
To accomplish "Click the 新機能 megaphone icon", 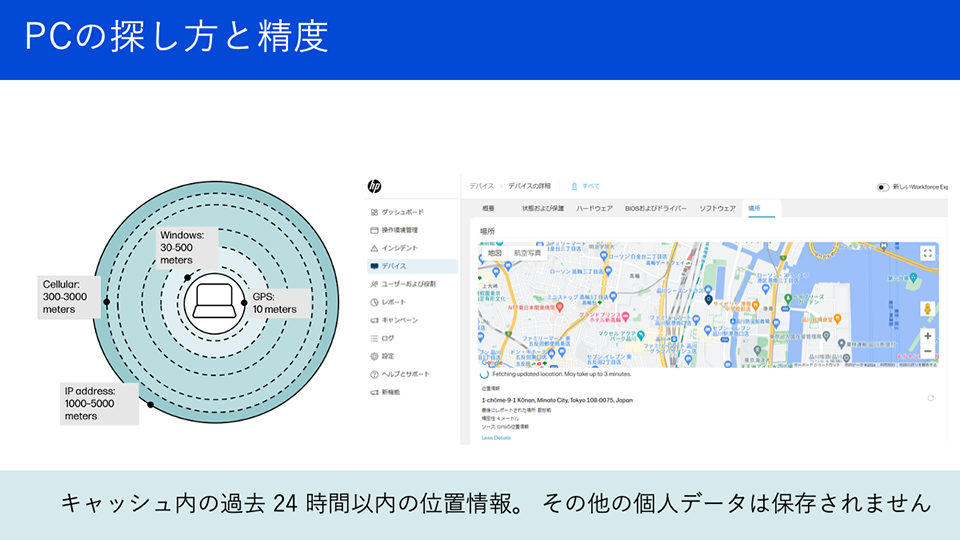I will [x=374, y=392].
